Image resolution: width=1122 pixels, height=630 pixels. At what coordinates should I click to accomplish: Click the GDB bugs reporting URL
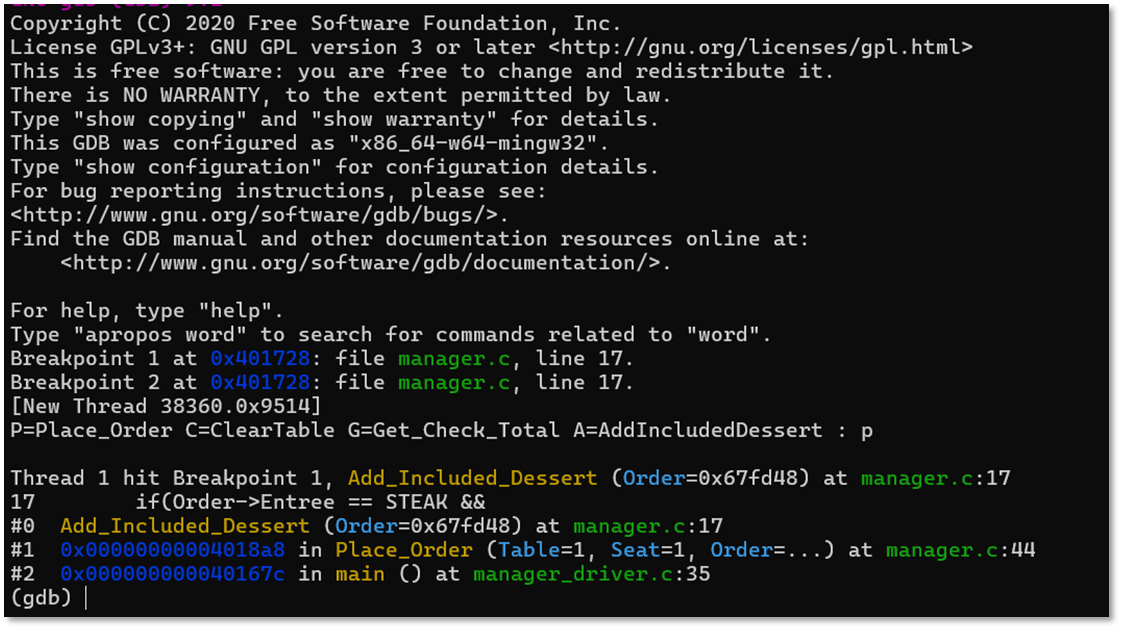pyautogui.click(x=260, y=215)
